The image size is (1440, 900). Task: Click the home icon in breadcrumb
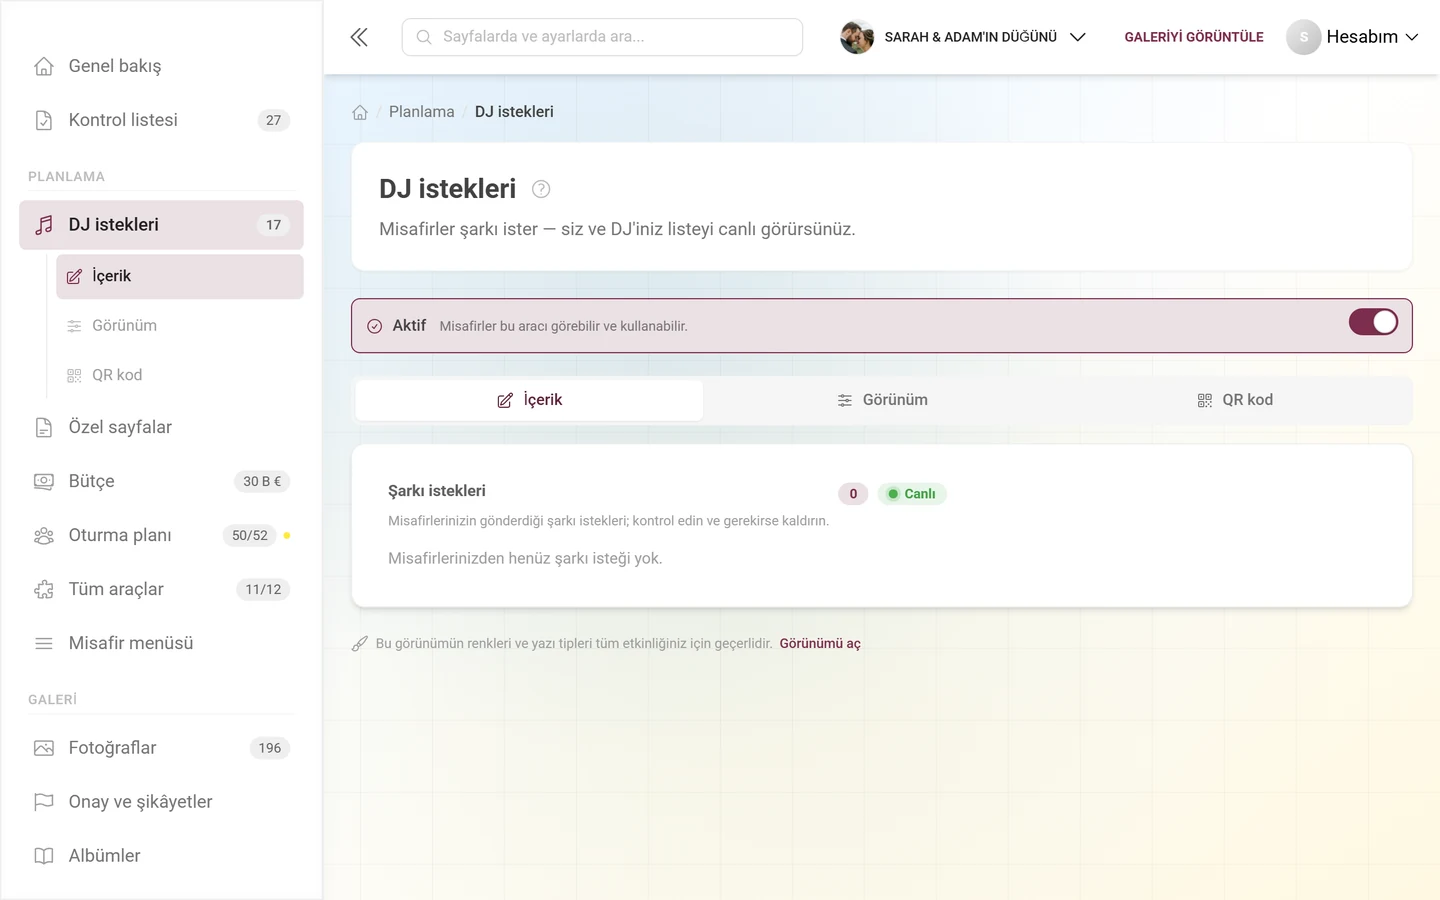point(360,112)
